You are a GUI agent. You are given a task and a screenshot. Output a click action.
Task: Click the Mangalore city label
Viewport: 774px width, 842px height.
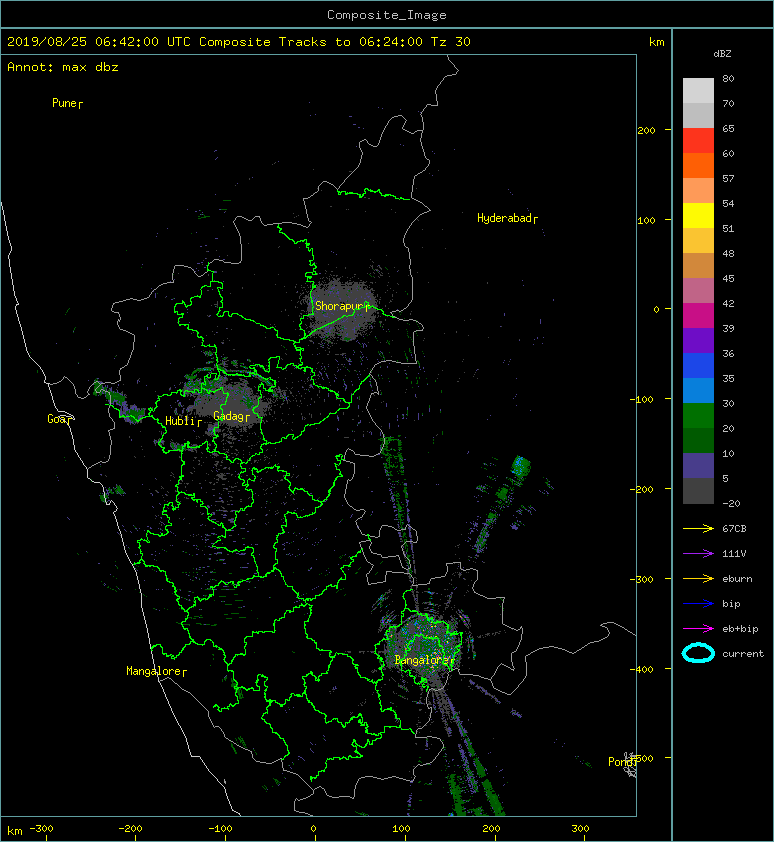tap(156, 671)
